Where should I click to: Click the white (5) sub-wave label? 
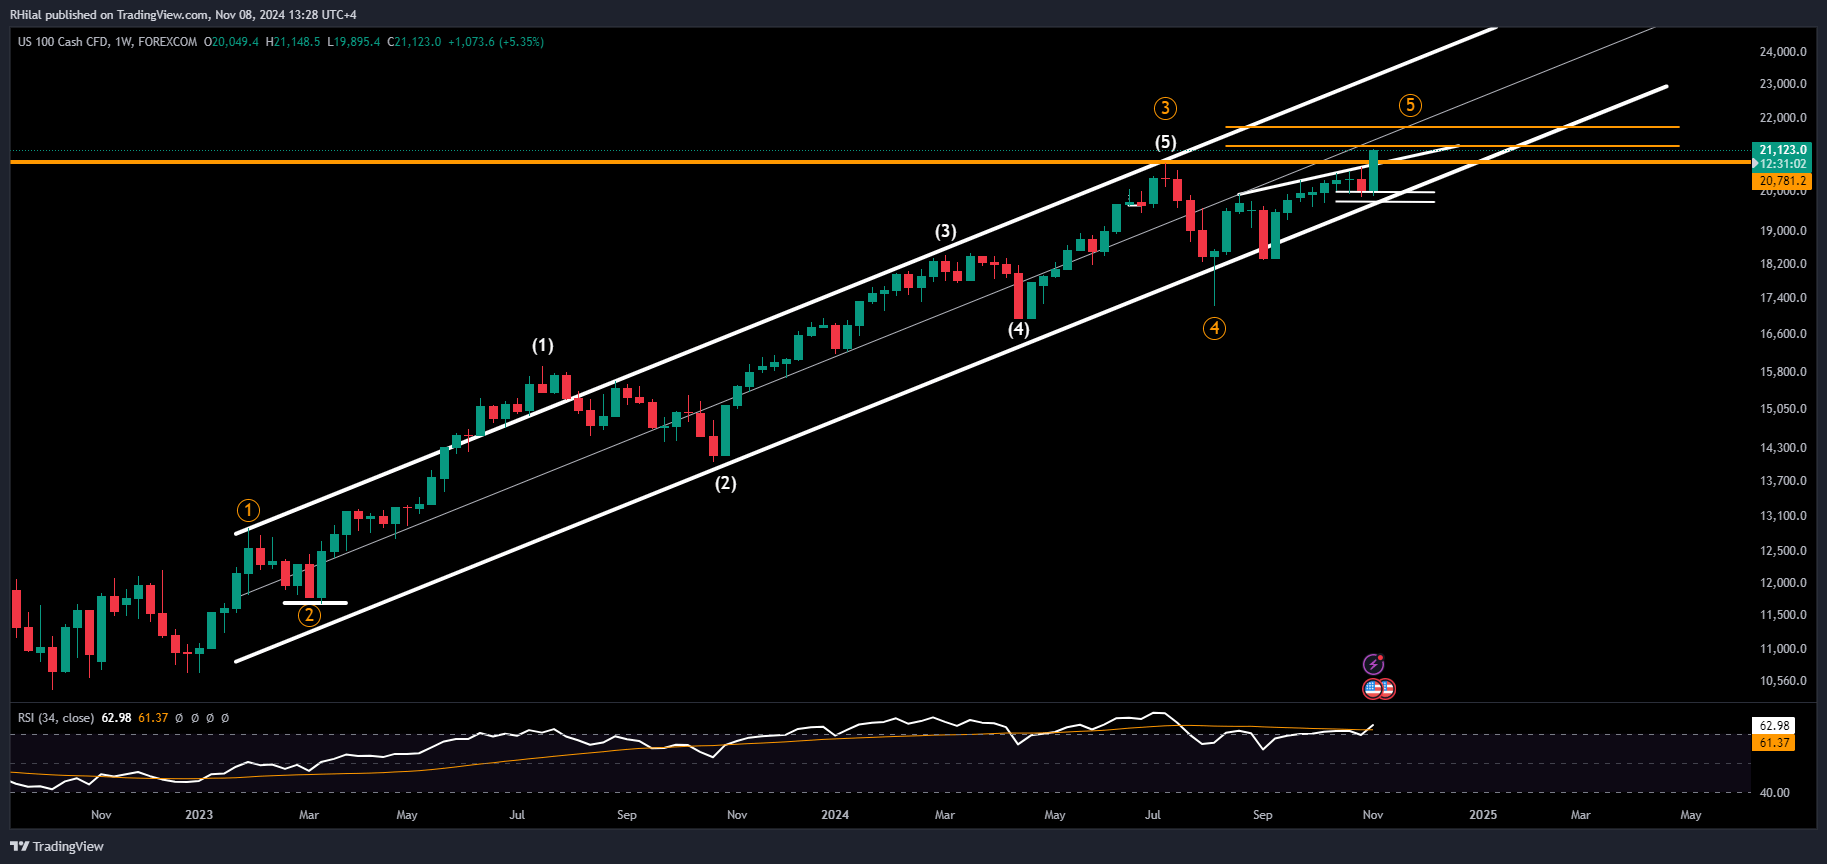pos(1166,142)
